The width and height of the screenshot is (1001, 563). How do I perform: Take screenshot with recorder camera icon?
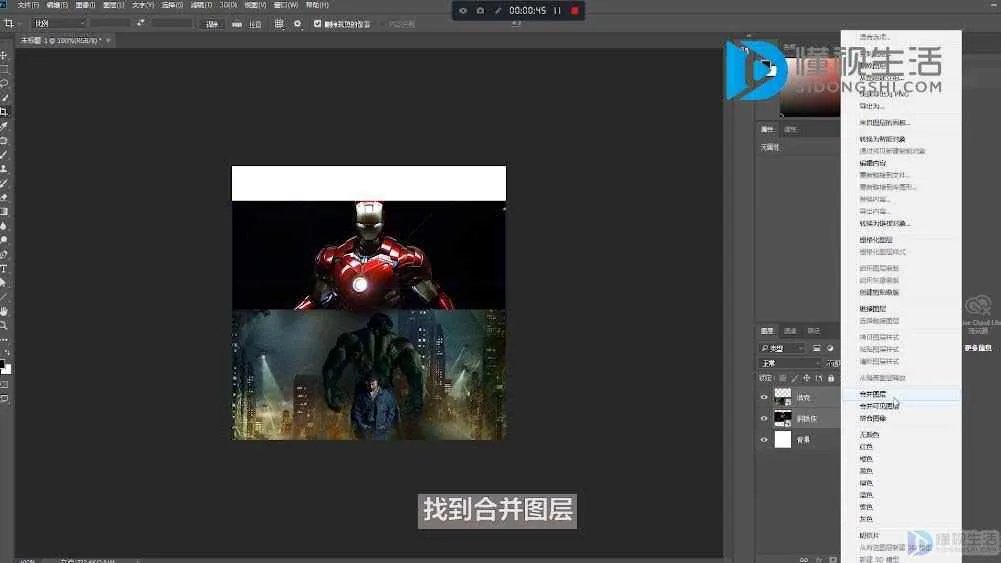pos(480,11)
